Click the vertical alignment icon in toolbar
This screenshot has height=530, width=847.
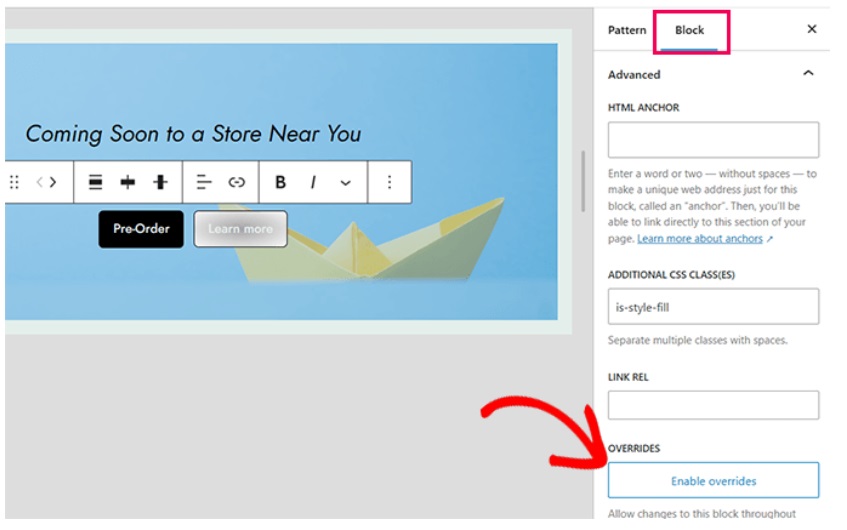pyautogui.click(x=160, y=182)
